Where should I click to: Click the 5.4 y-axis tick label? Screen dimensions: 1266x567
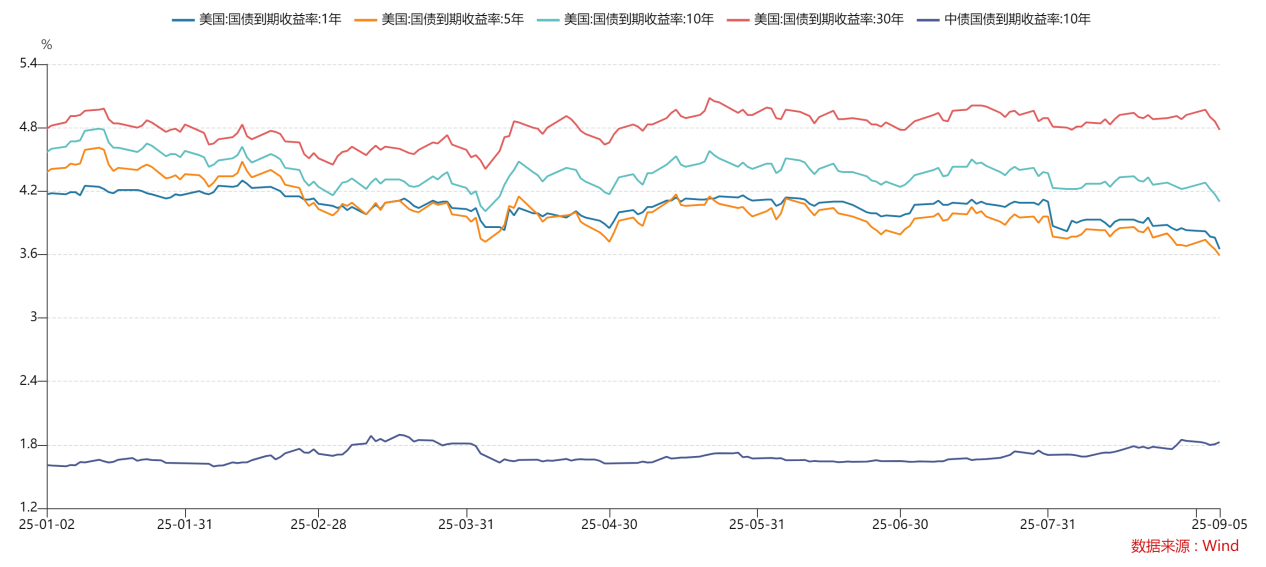click(28, 64)
